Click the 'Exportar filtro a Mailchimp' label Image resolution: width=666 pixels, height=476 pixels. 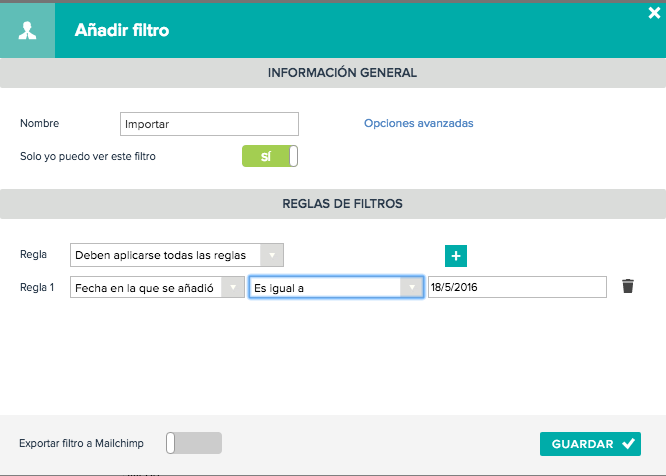click(82, 443)
